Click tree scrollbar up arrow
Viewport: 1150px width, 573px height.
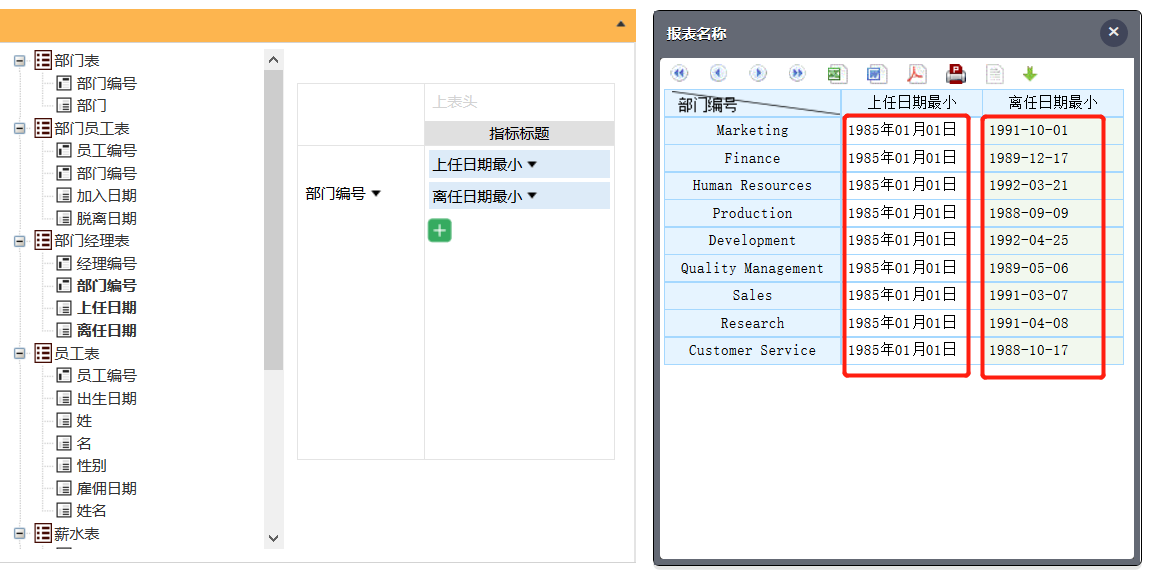point(274,59)
